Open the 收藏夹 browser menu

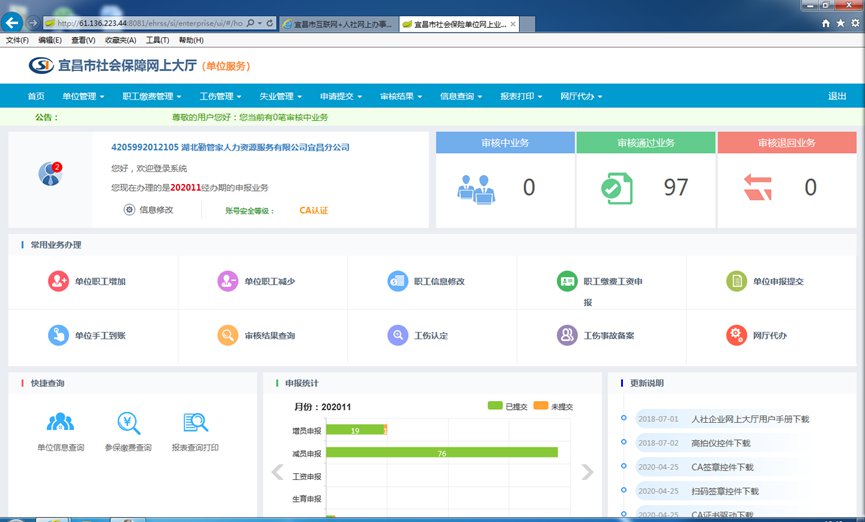click(x=120, y=40)
